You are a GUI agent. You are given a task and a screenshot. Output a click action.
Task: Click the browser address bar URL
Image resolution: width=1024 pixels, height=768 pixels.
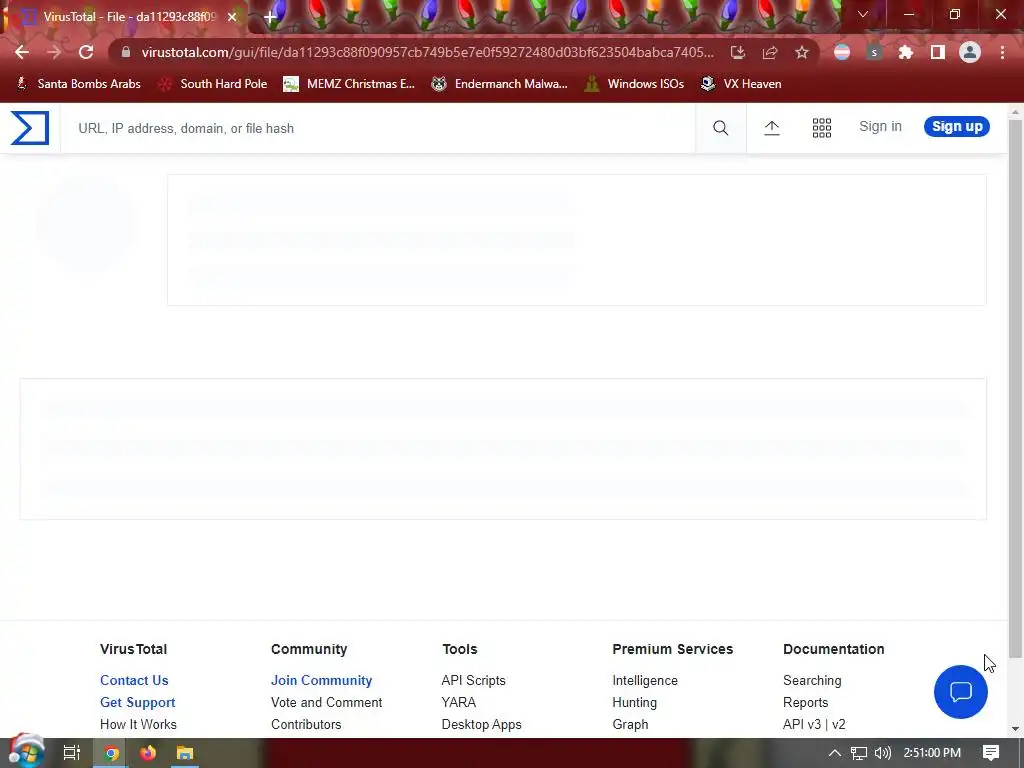[x=428, y=52]
